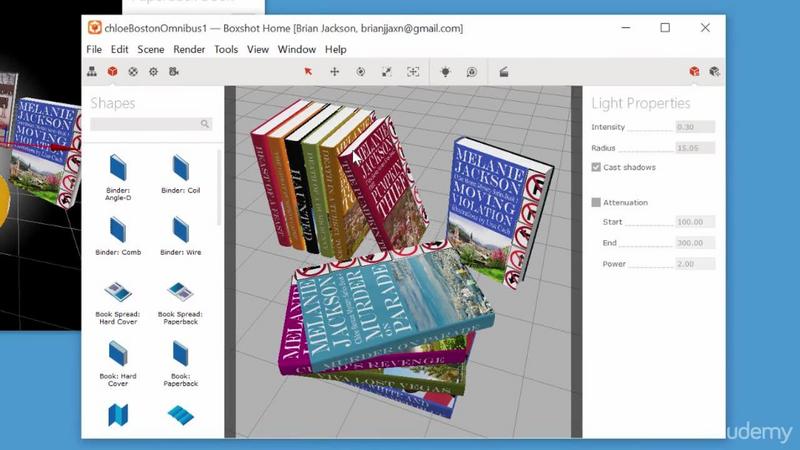The width and height of the screenshot is (800, 450).
Task: Pick the wavy blue sheet shape icon
Action: coord(181,415)
